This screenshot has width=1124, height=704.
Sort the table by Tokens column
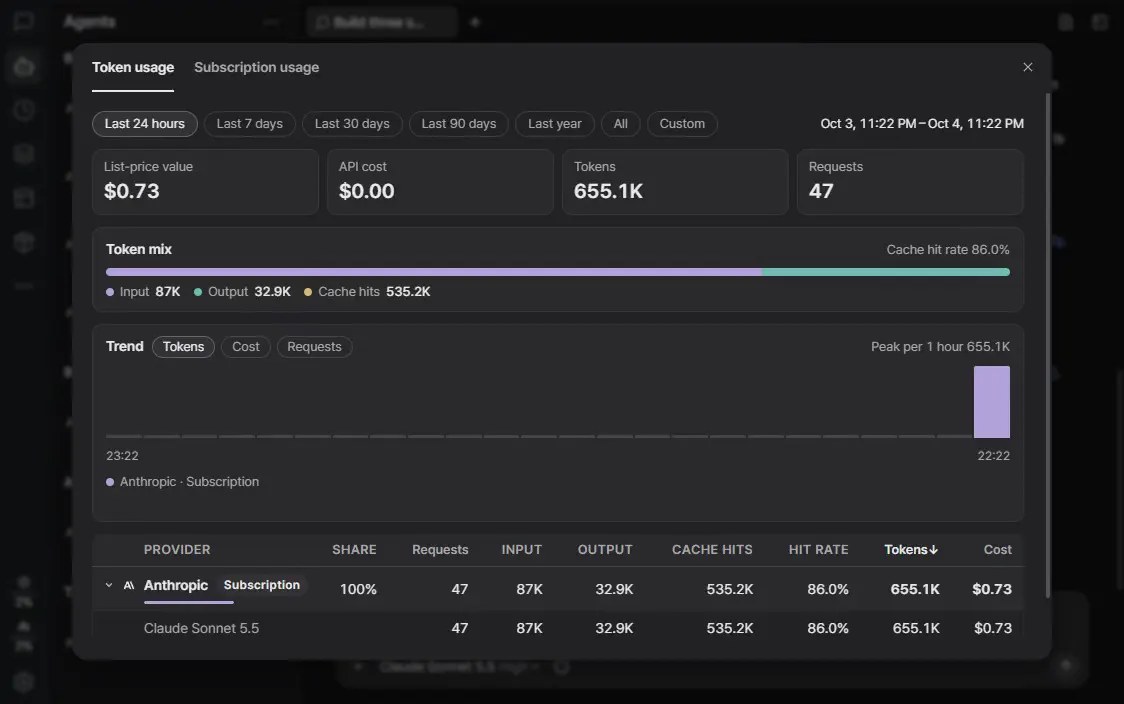point(911,550)
